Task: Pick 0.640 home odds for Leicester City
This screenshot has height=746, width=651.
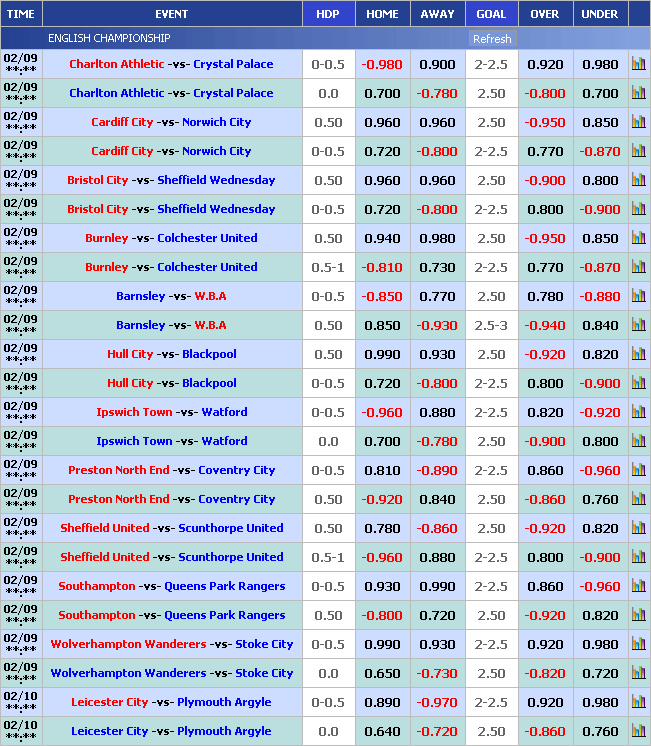Action: [x=382, y=731]
